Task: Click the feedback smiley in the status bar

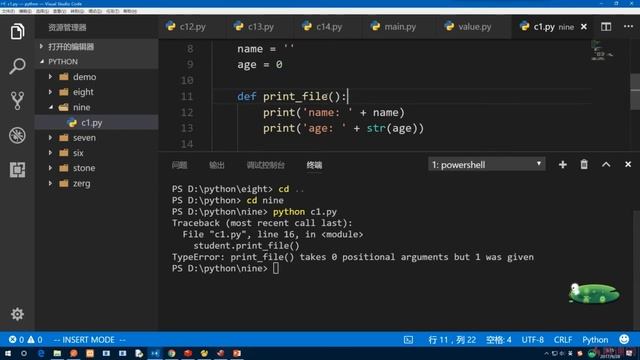Action: coord(624,339)
